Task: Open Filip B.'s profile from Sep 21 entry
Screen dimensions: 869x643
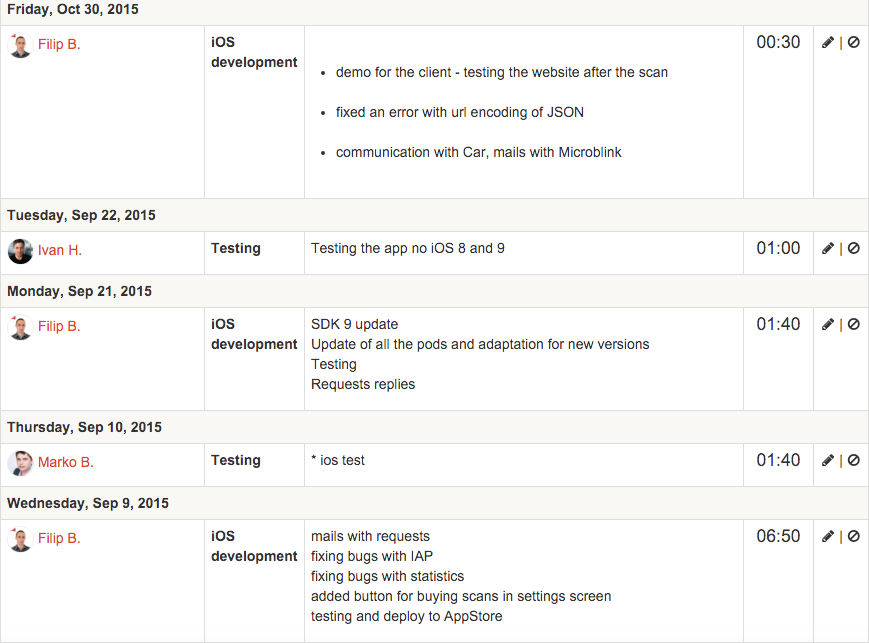Action: tap(59, 327)
